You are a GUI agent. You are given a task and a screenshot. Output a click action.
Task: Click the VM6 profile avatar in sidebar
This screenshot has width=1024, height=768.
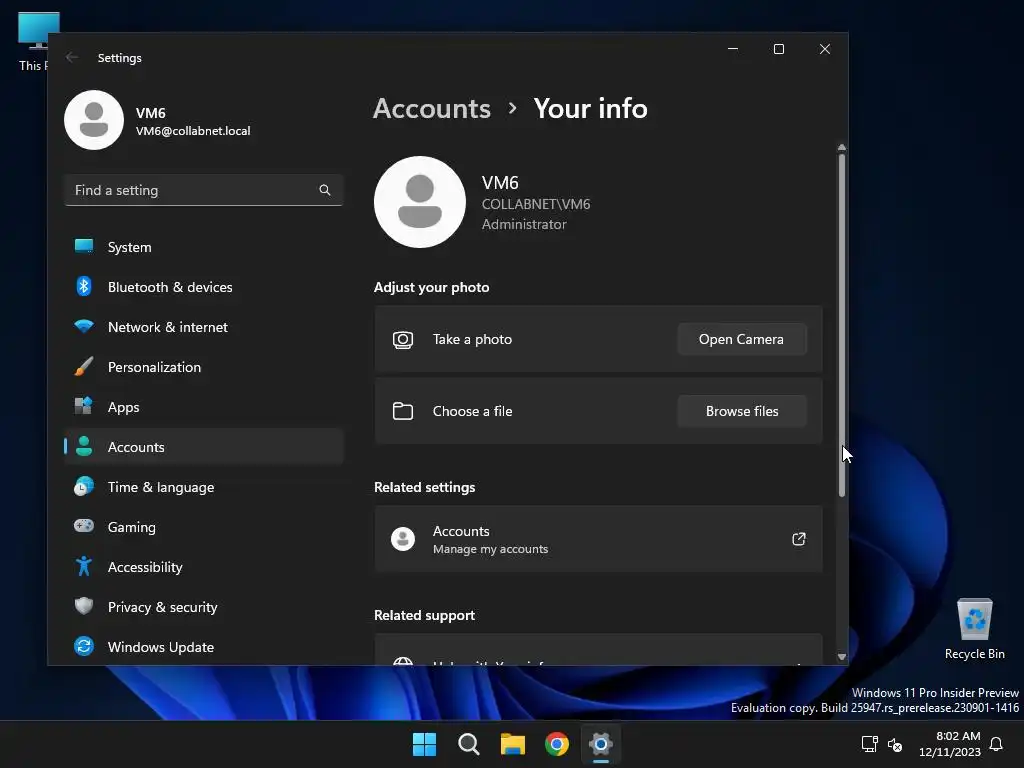93,120
